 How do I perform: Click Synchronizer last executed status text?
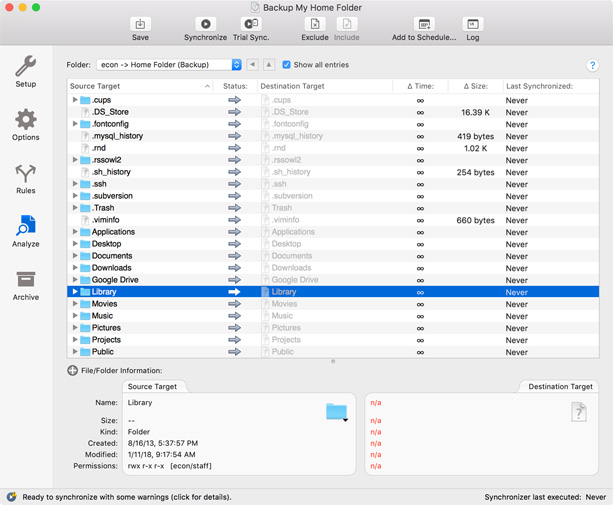[545, 497]
